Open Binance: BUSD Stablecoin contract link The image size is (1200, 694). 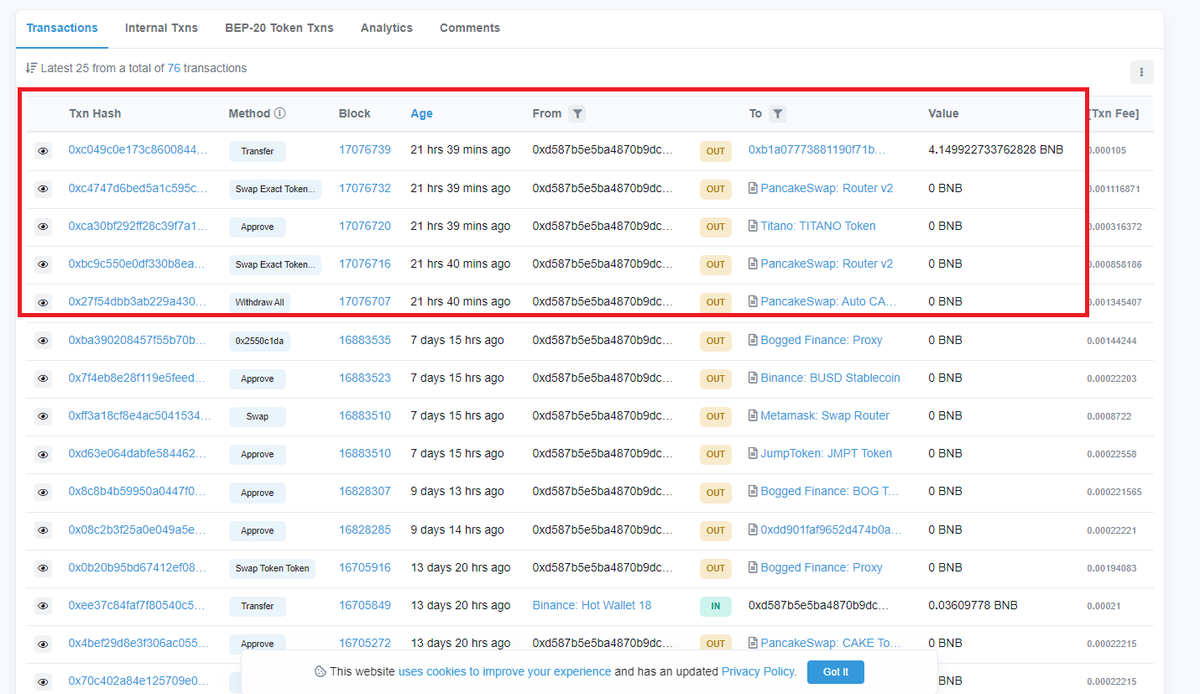click(830, 378)
